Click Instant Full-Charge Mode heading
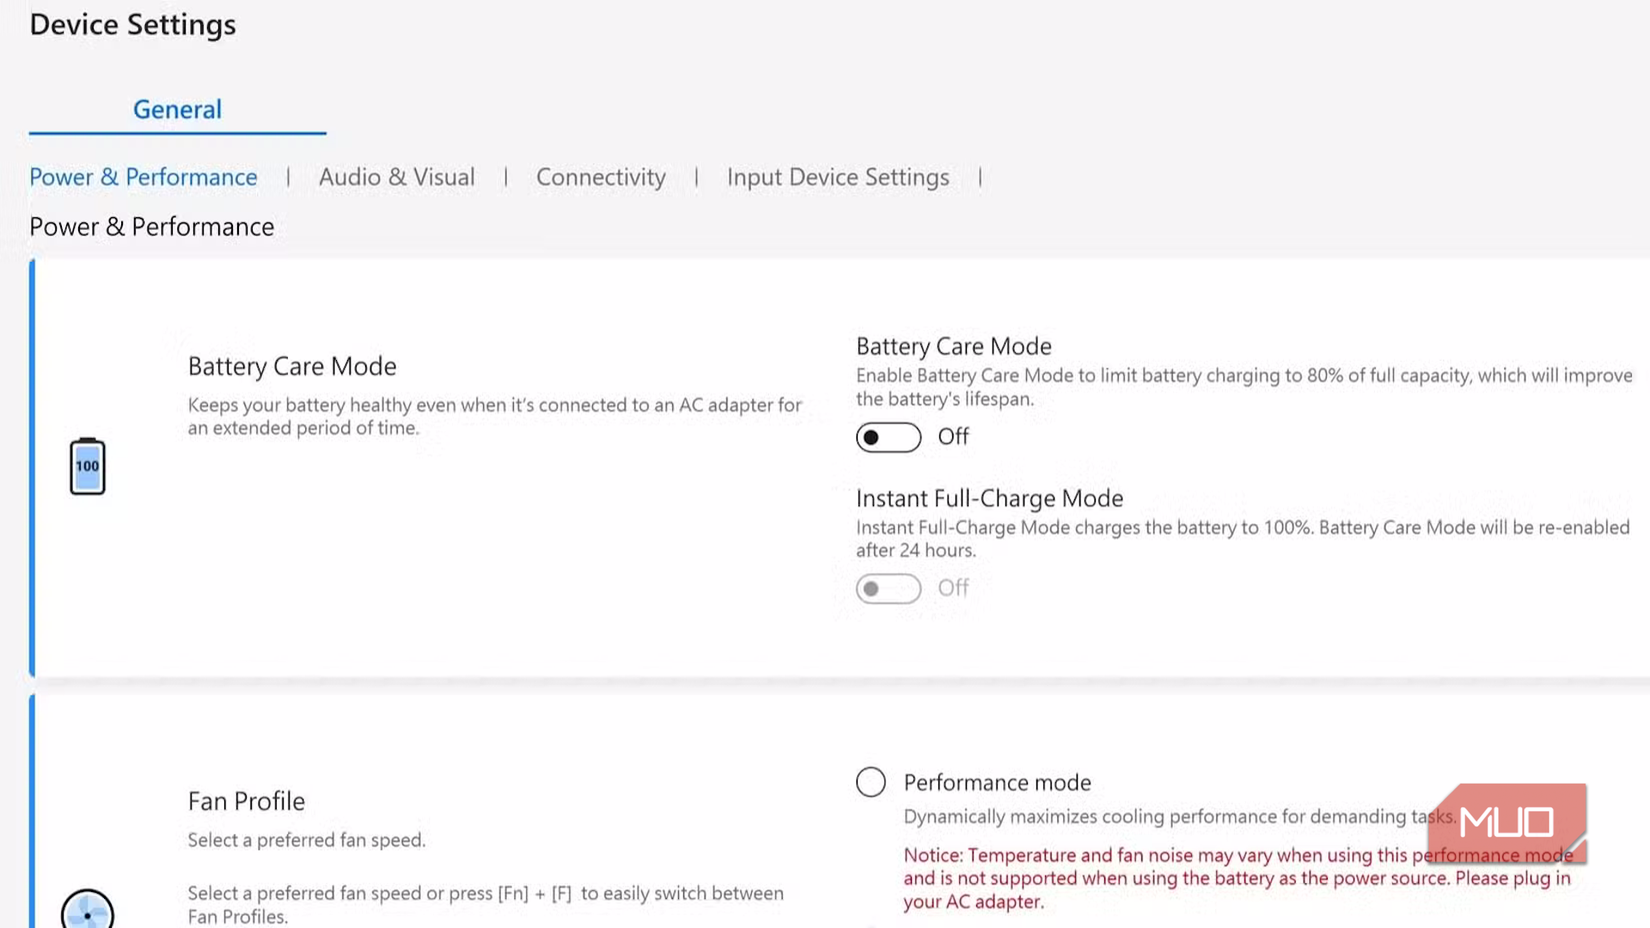The image size is (1650, 928). (x=989, y=498)
